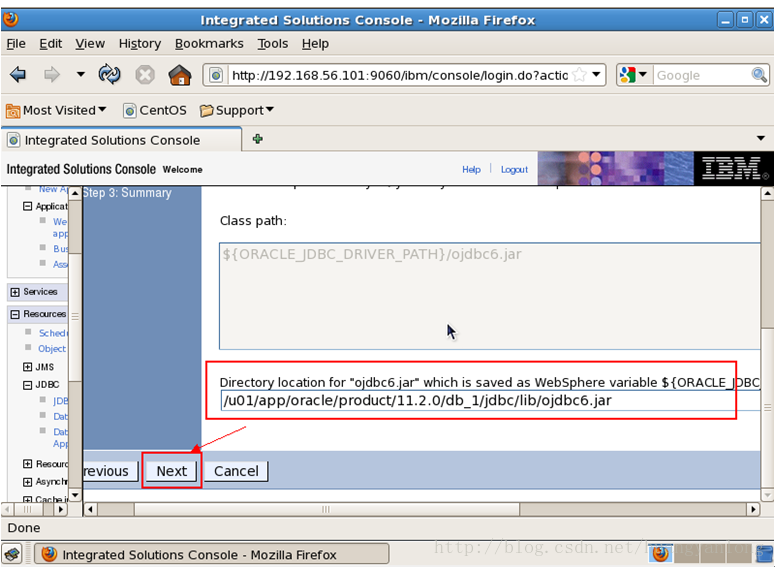
Task: Click the content area horizontal scrollbar thumb
Action: (327, 509)
